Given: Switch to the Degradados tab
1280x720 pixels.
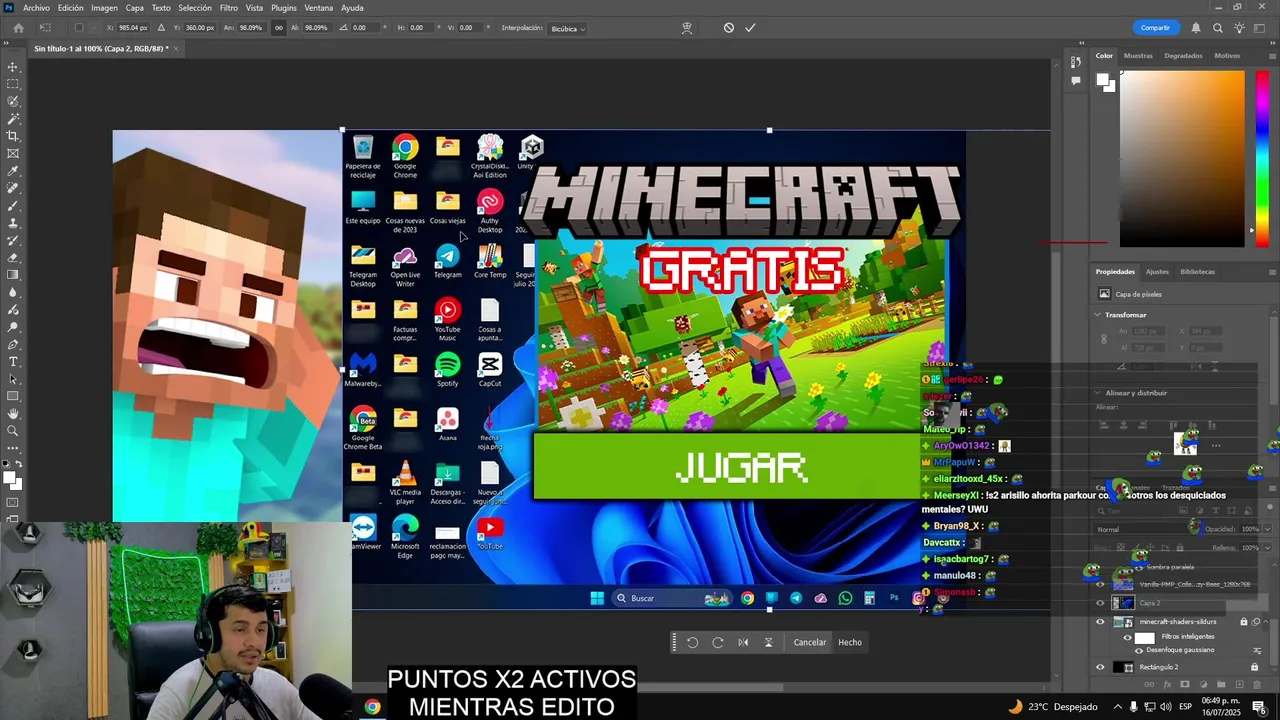Looking at the screenshot, I should (x=1183, y=56).
